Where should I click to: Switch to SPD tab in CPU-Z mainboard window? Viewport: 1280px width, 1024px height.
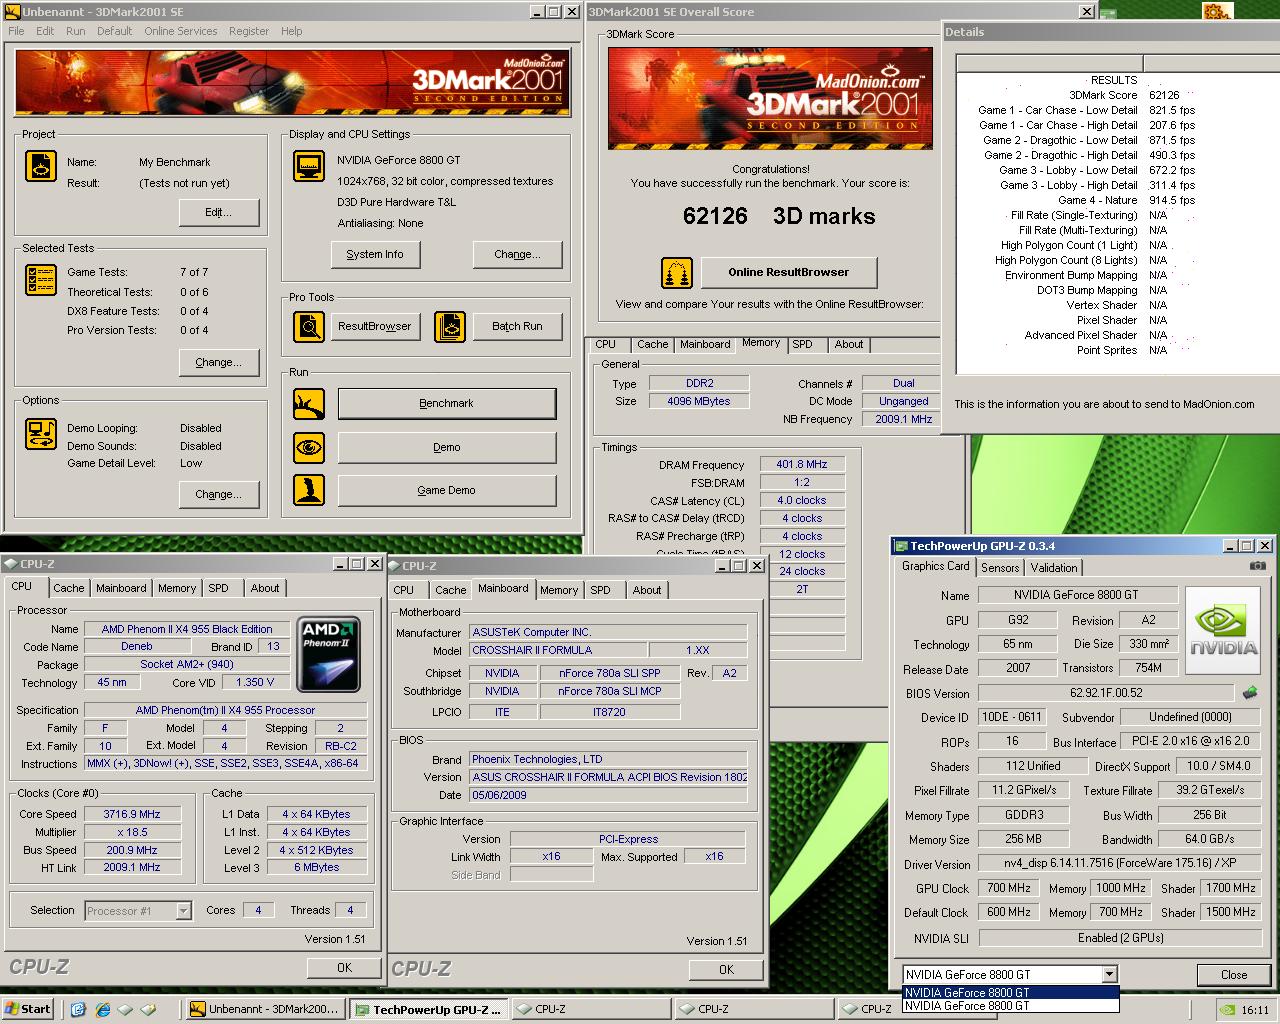(600, 590)
